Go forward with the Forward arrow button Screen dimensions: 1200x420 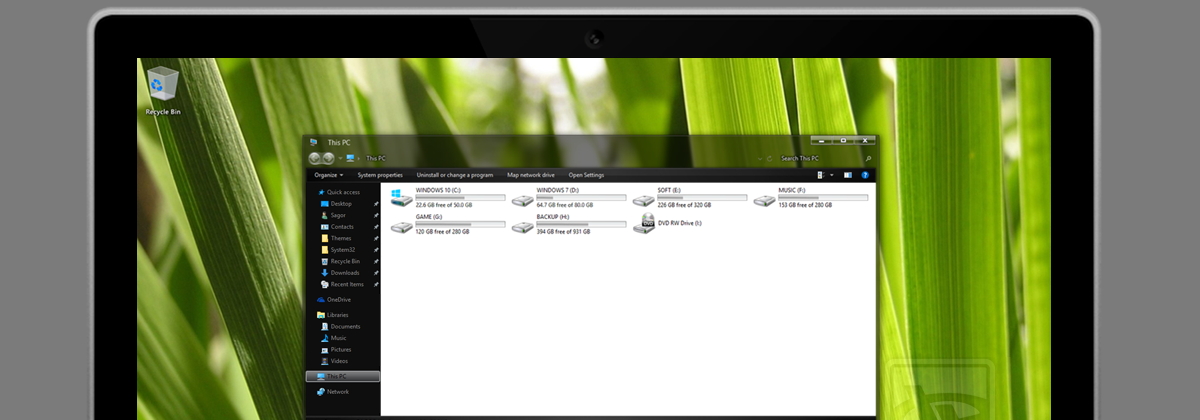(328, 158)
